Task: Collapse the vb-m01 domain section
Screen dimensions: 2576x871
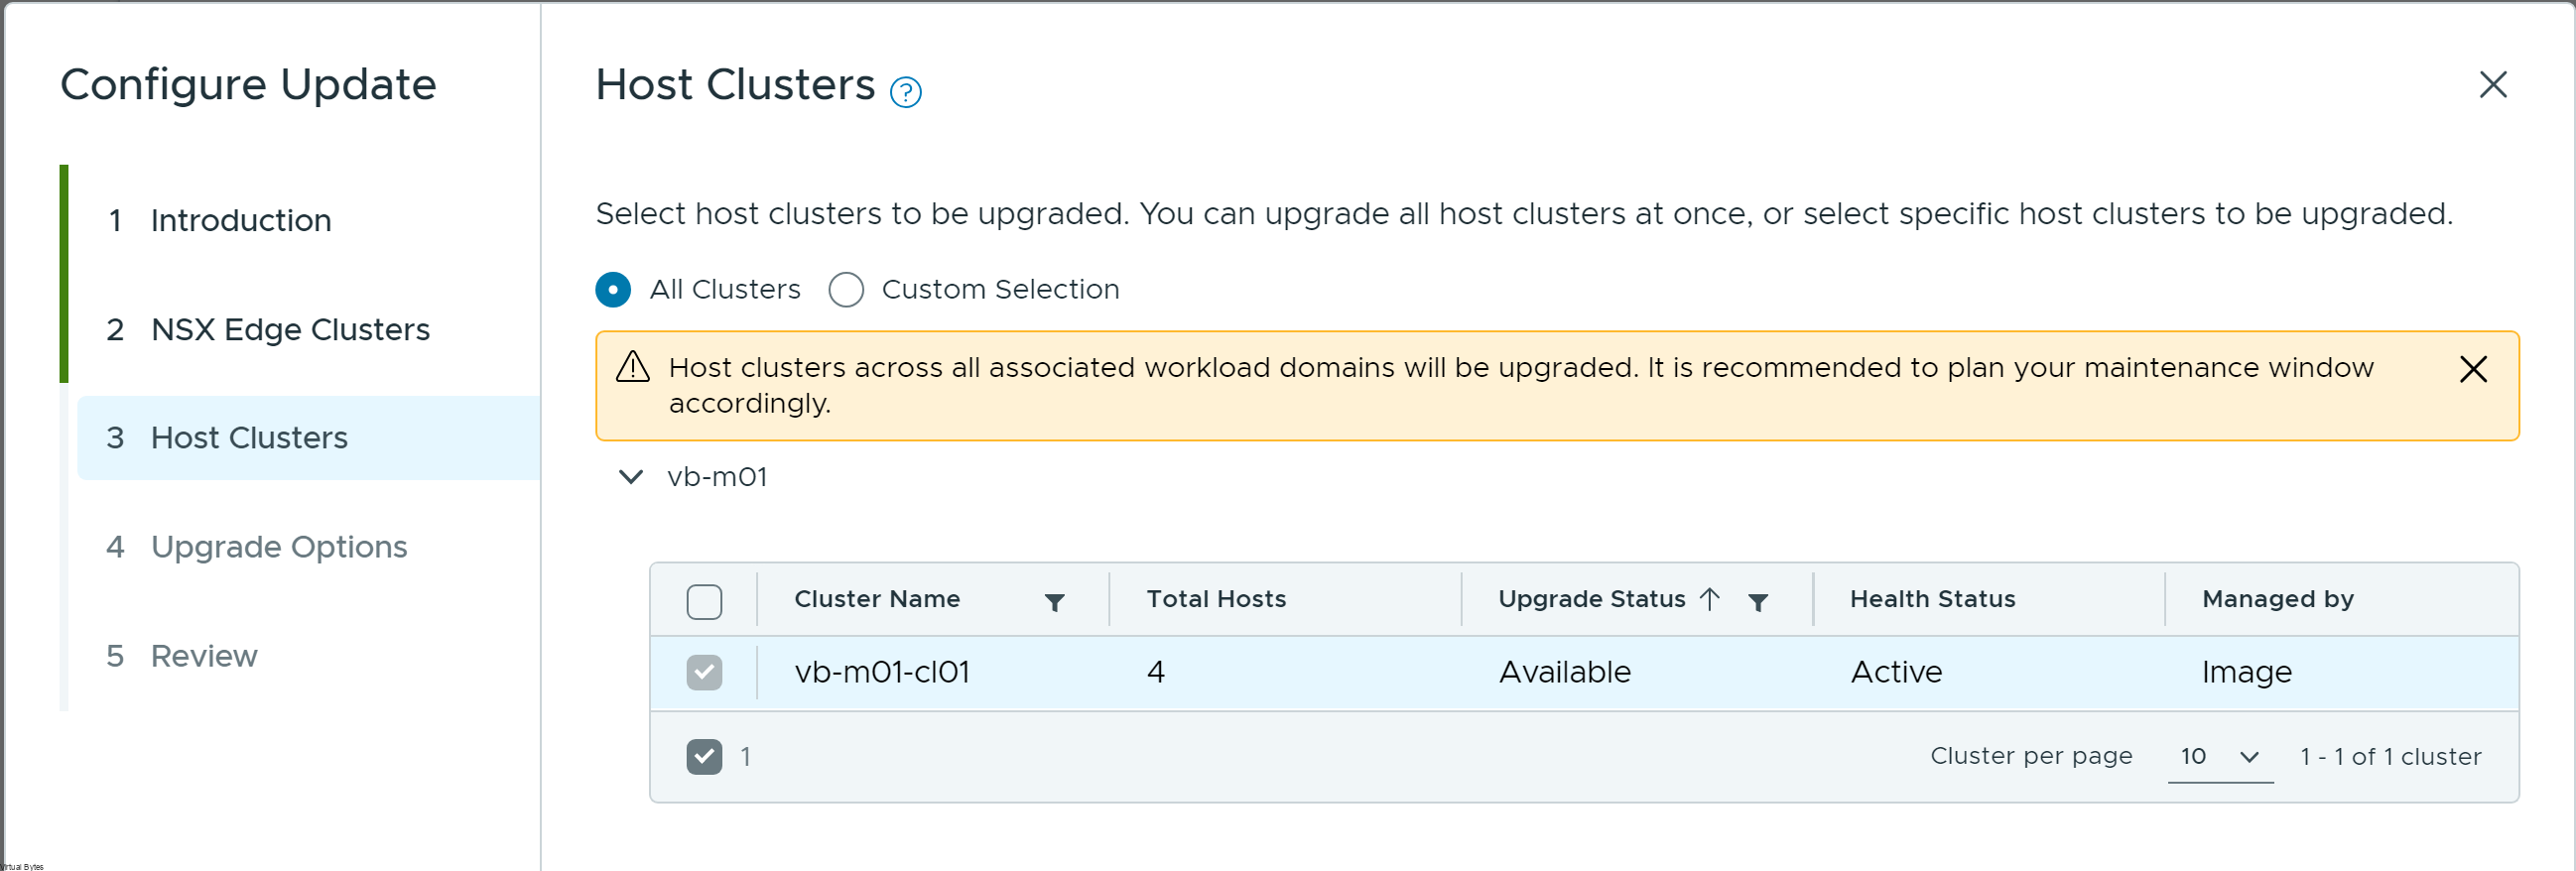Action: click(x=631, y=476)
